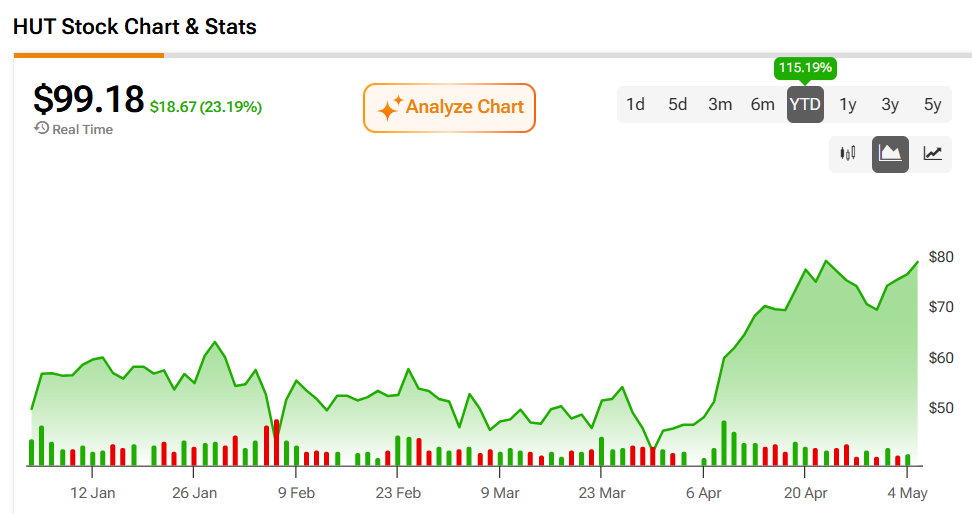Click the 115.19% YTD performance badge
The image size is (972, 514).
pyautogui.click(x=805, y=68)
